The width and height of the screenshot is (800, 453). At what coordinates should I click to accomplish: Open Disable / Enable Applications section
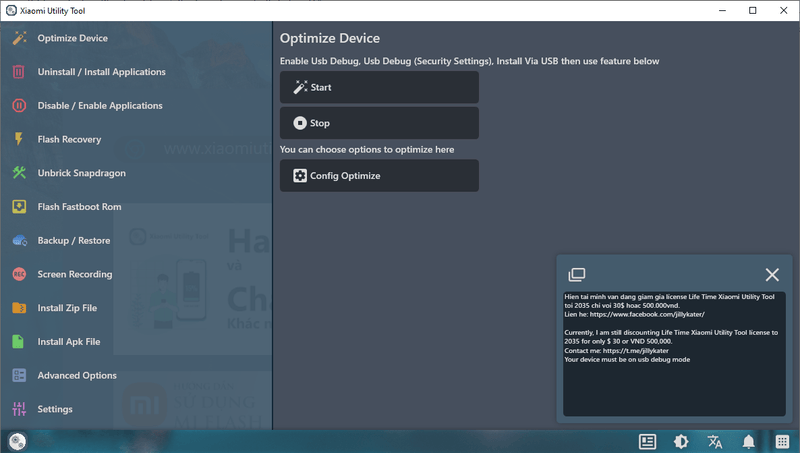pyautogui.click(x=100, y=106)
